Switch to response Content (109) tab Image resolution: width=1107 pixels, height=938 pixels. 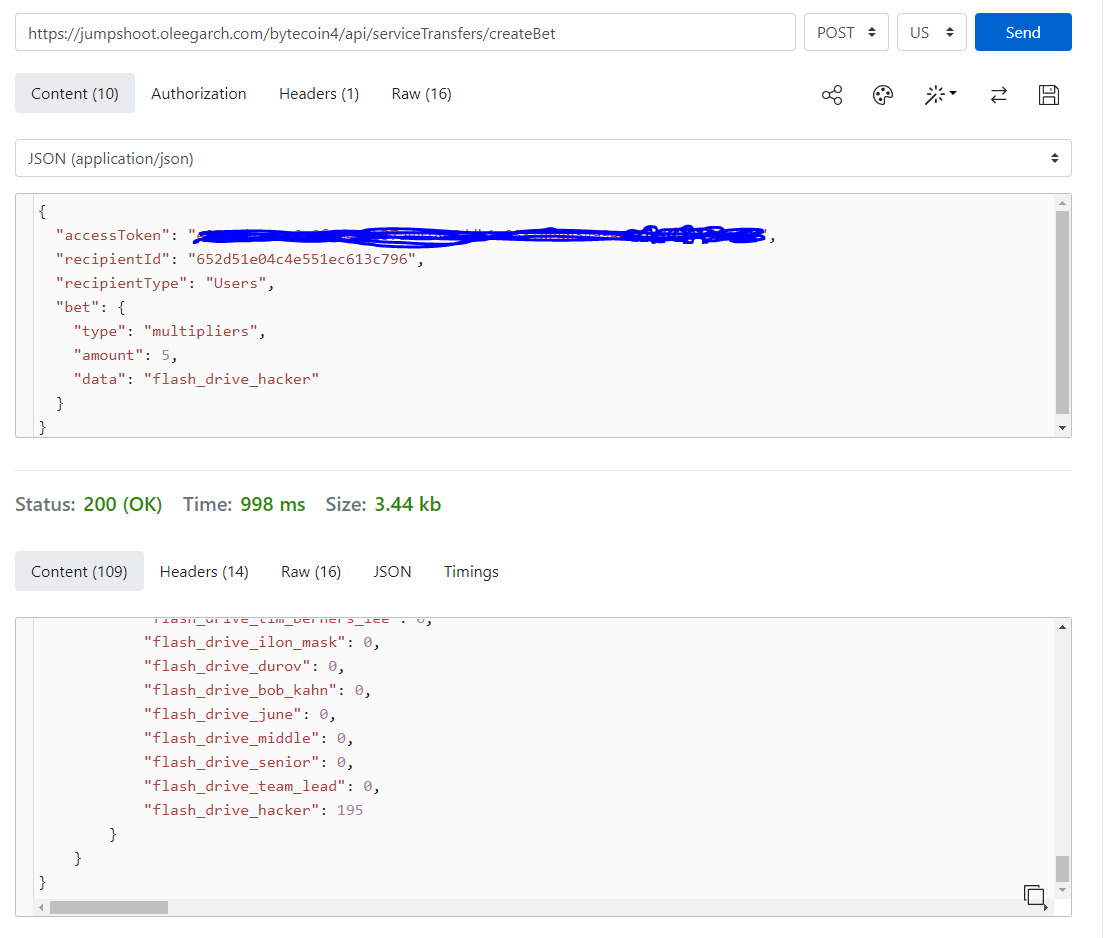(79, 571)
